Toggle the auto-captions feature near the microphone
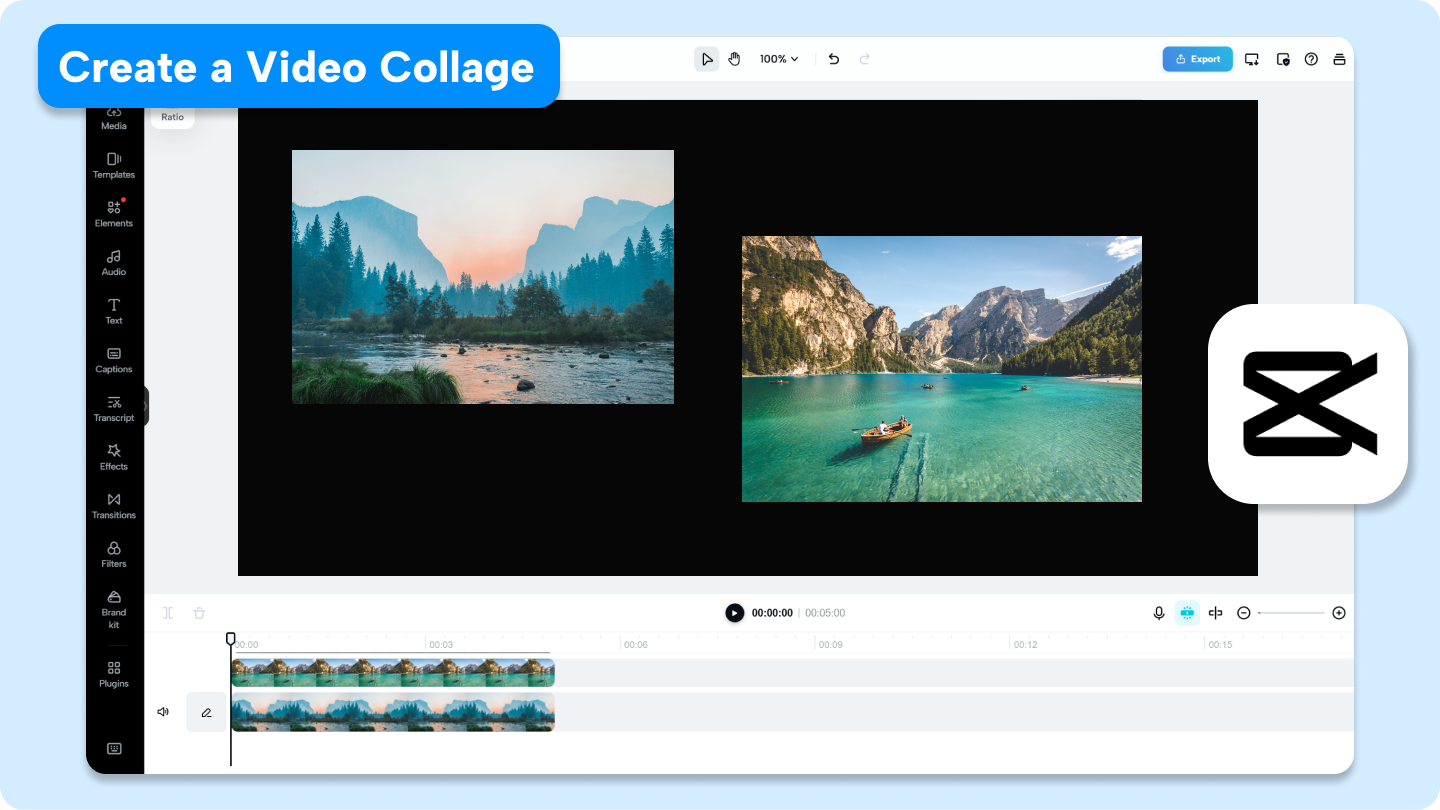This screenshot has height=810, width=1440. tap(1186, 612)
